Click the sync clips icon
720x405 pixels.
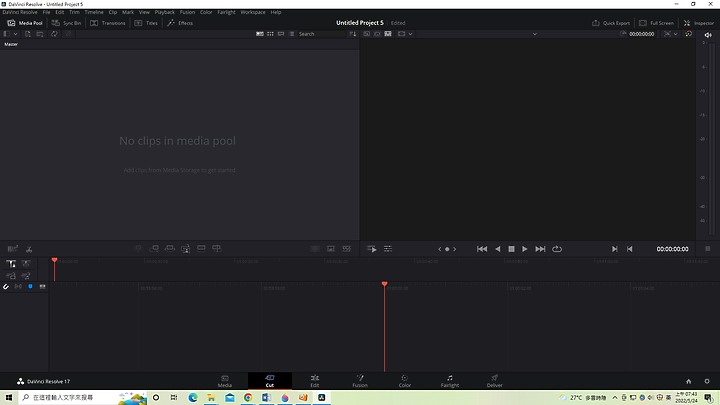click(x=54, y=34)
